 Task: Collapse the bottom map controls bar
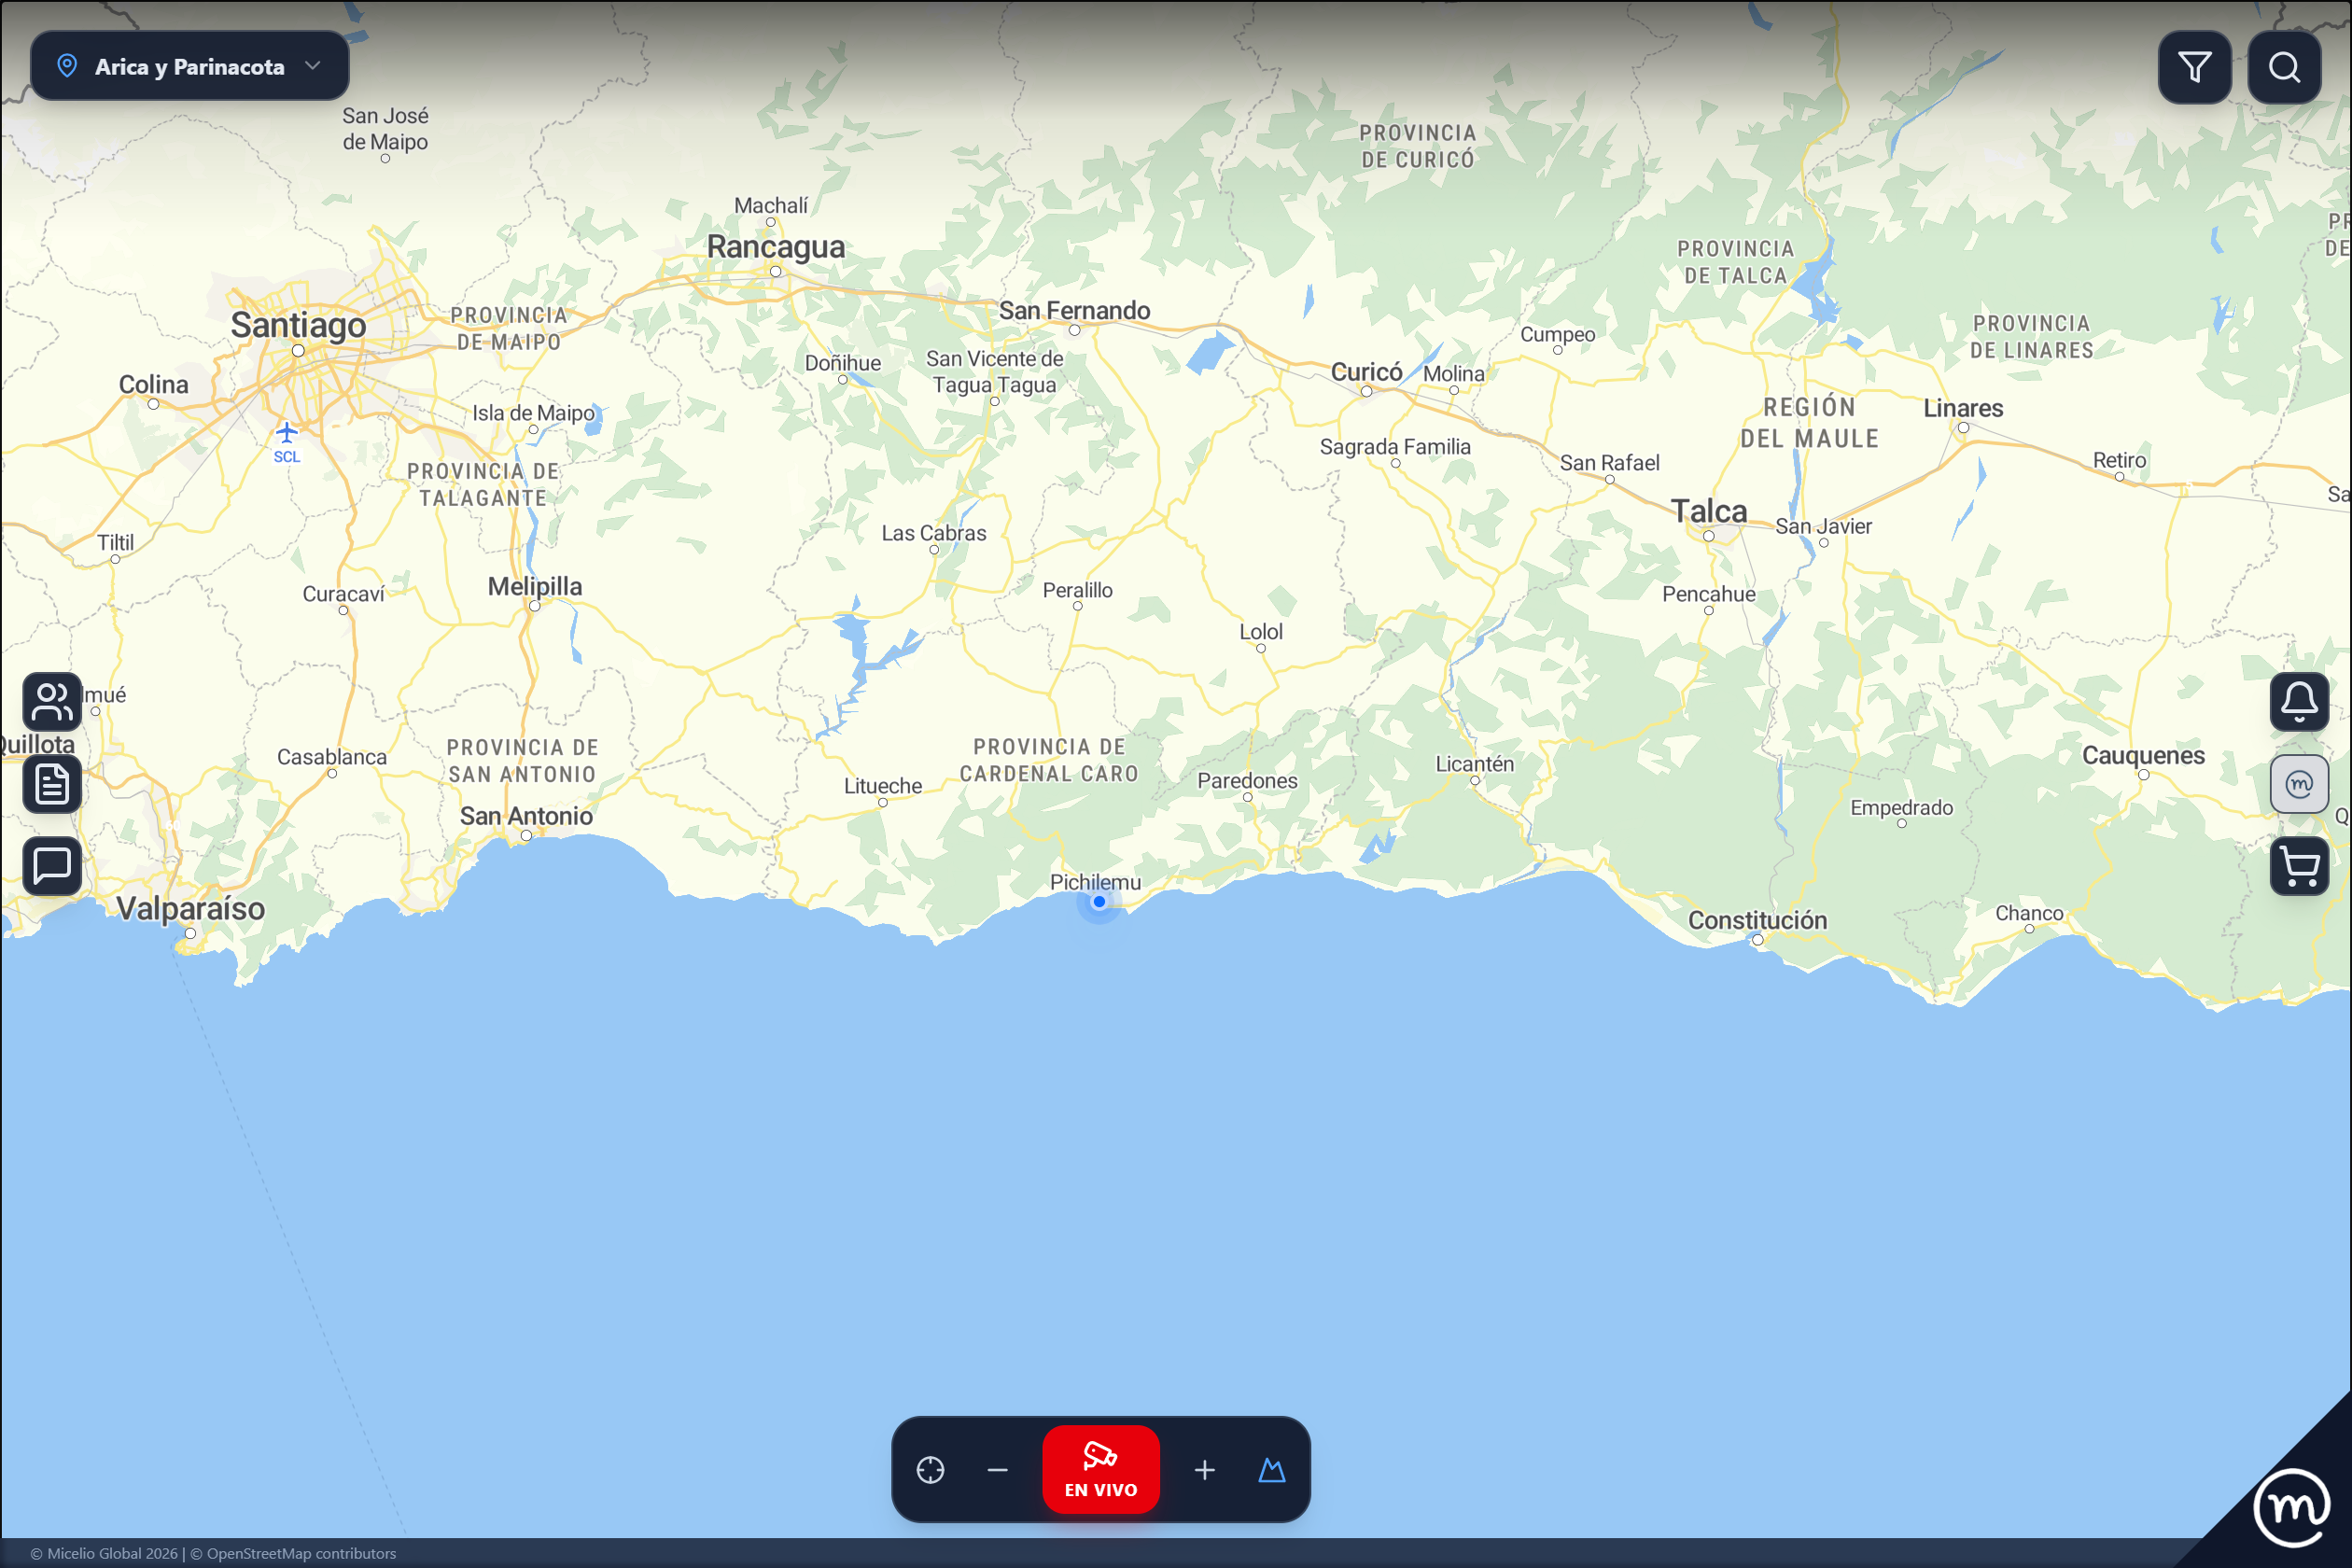pyautogui.click(x=997, y=1470)
